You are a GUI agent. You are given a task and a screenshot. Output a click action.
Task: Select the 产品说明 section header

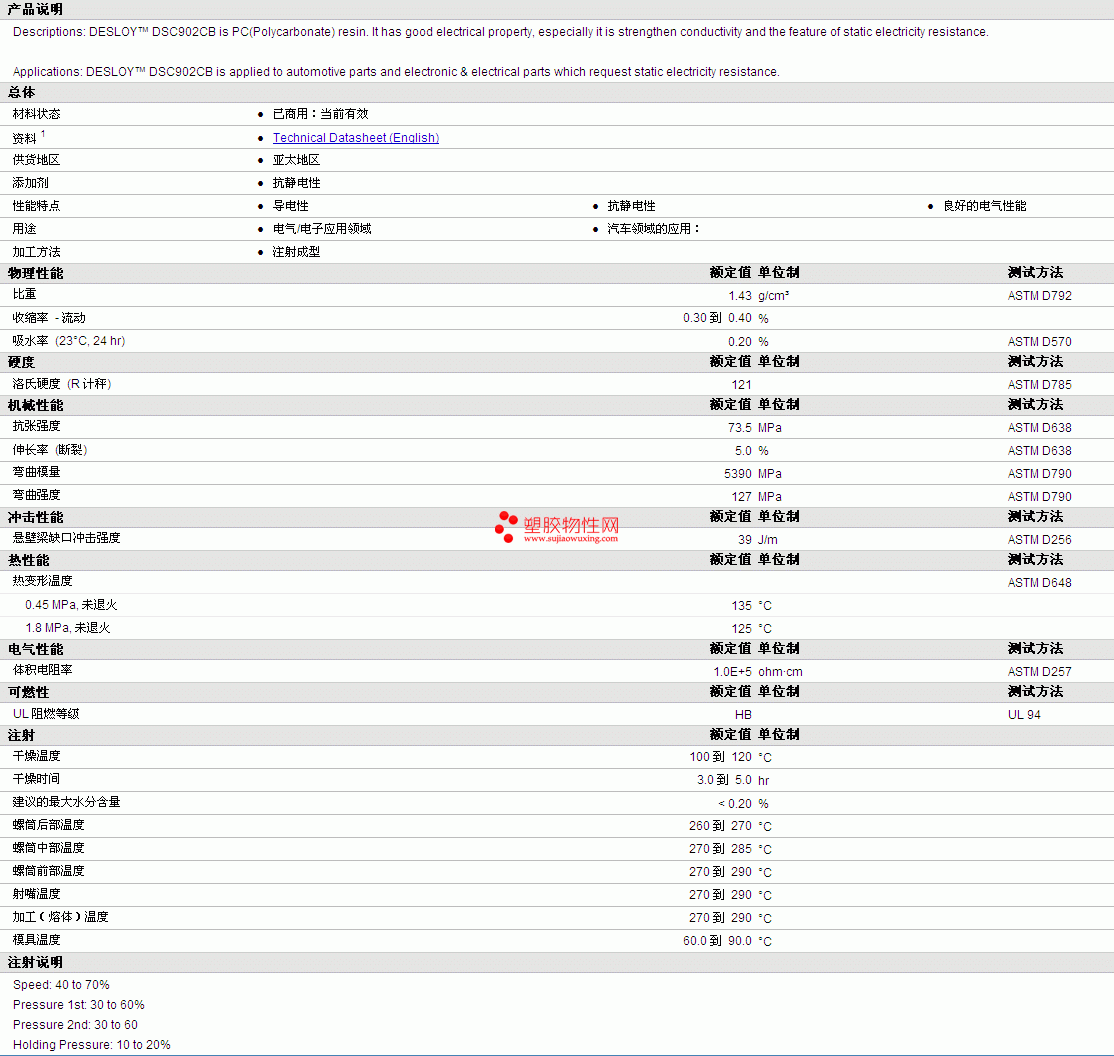point(36,9)
